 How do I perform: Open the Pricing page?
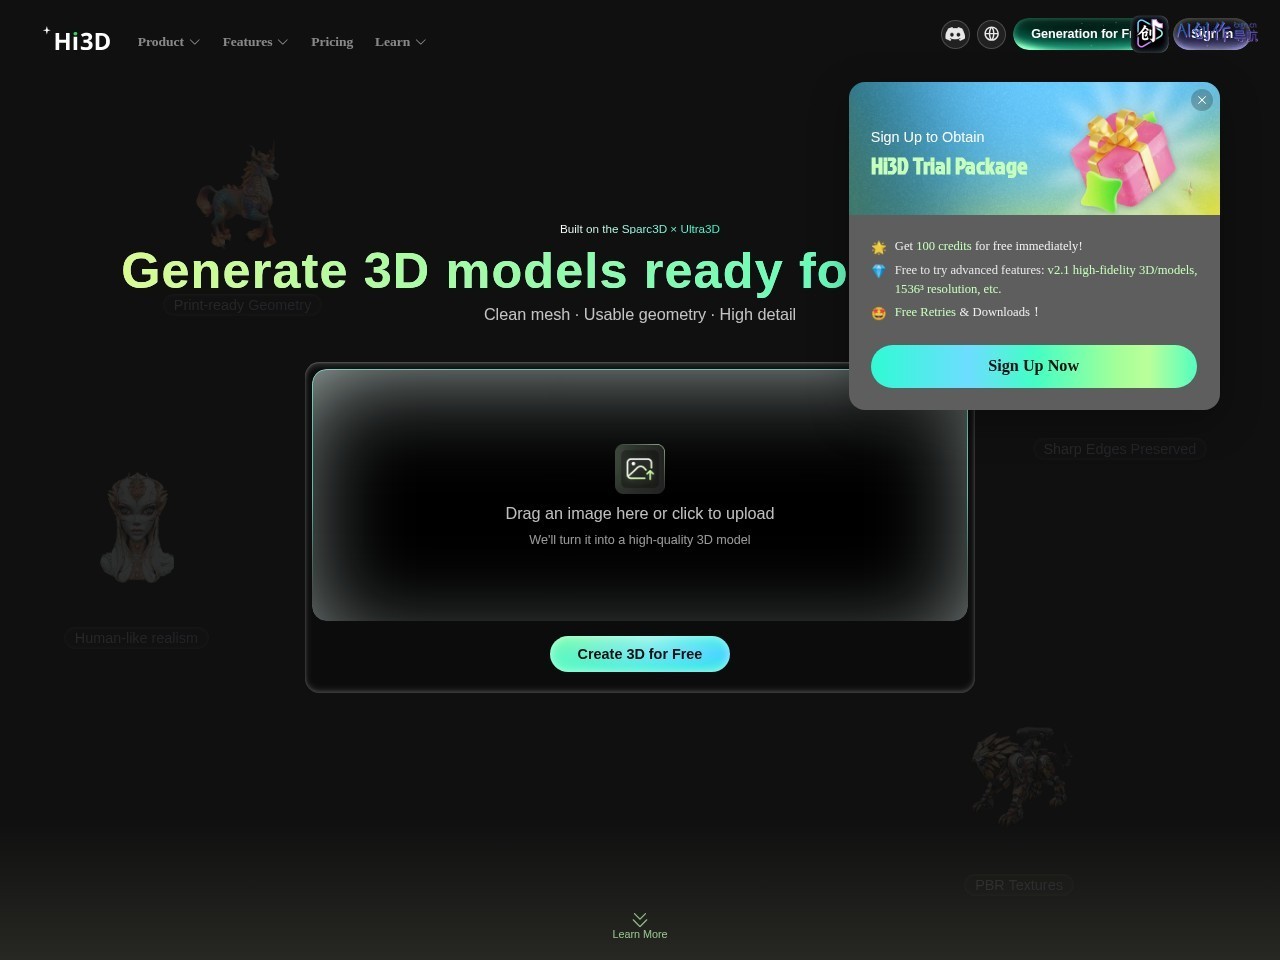[x=332, y=42]
